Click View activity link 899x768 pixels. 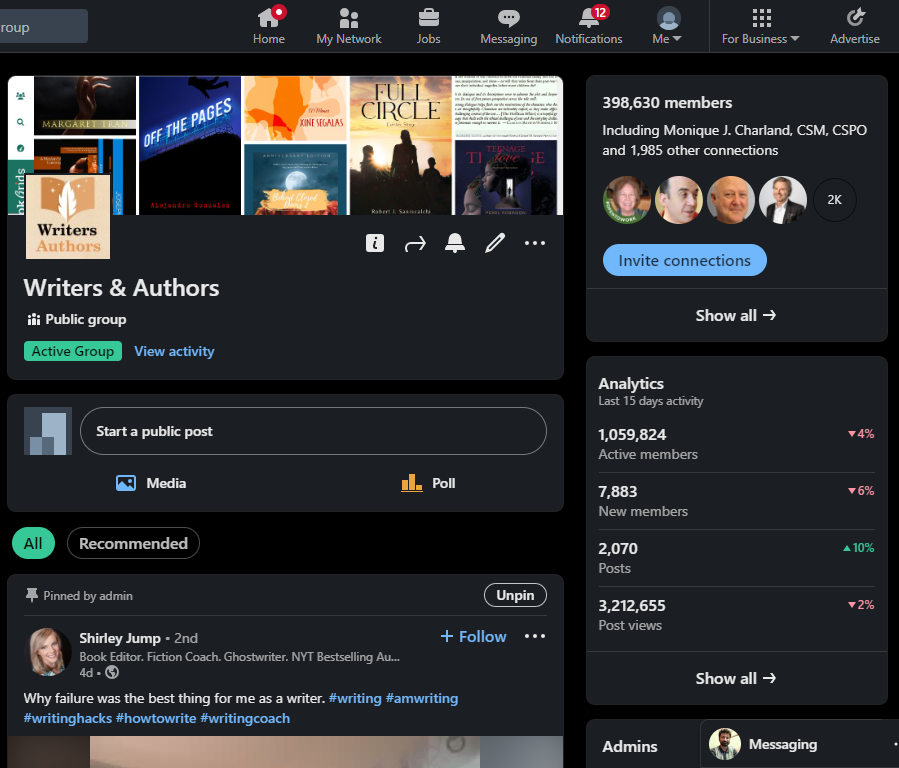174,351
